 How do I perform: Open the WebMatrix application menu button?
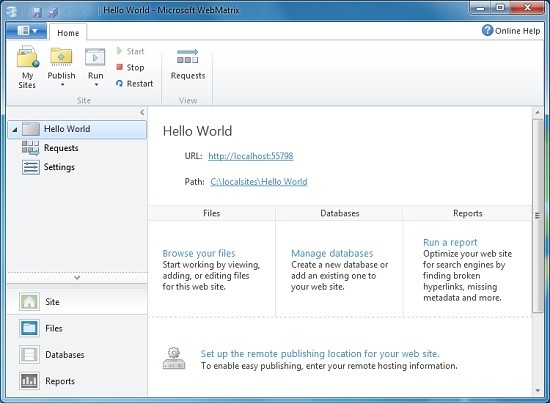26,31
